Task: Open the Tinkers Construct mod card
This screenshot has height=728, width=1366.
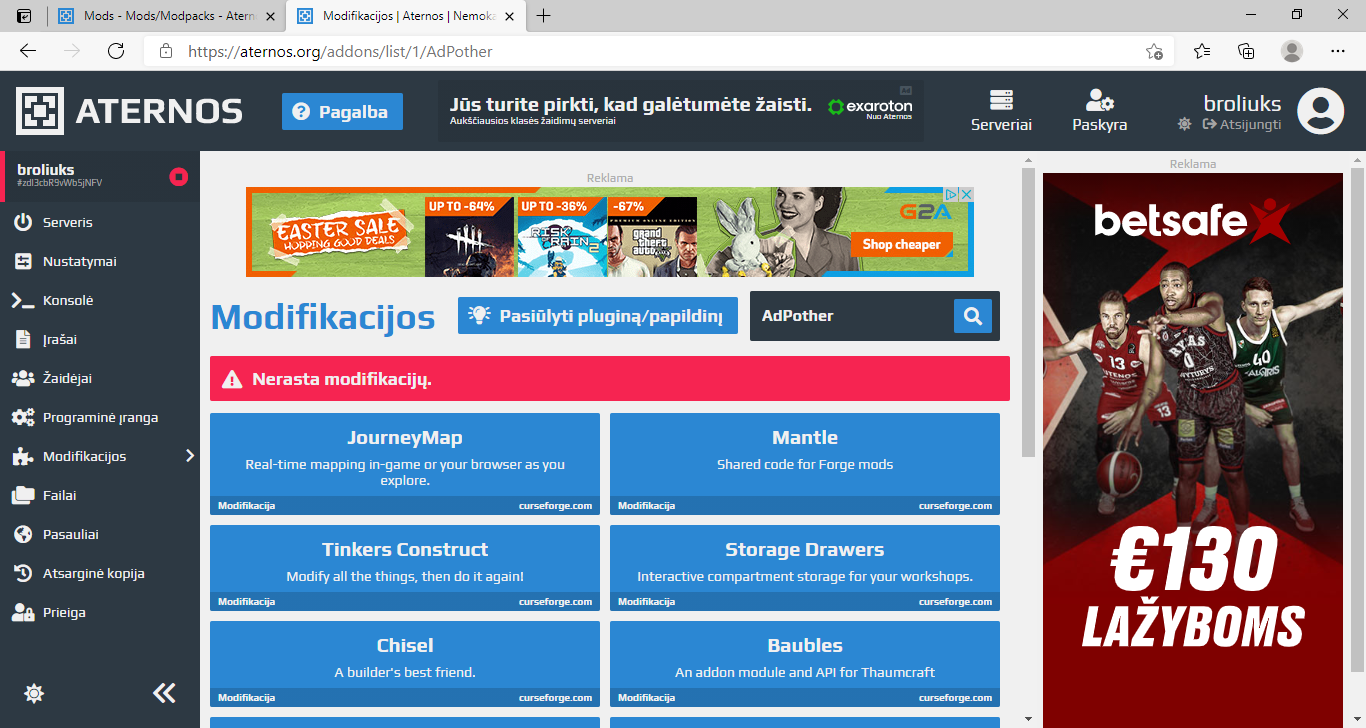Action: click(x=405, y=568)
